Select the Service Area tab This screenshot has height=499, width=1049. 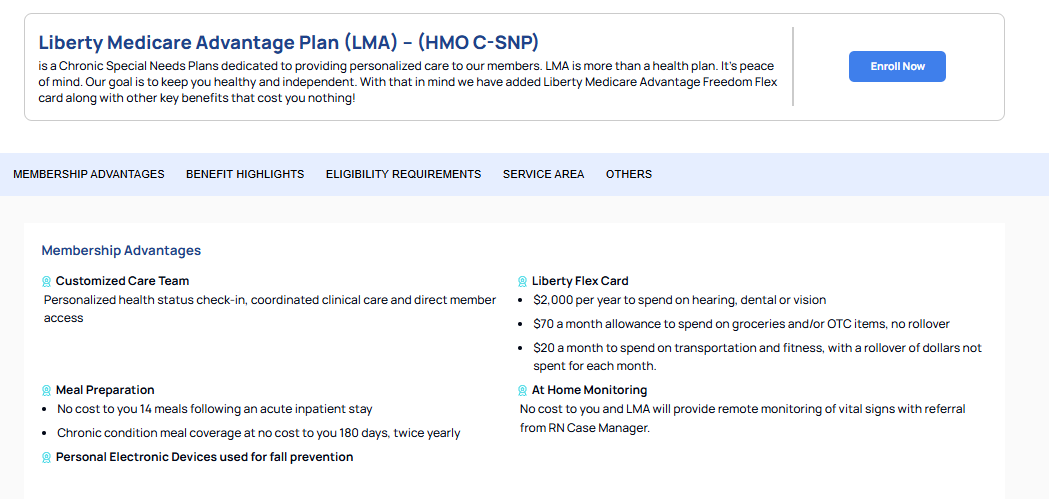[x=543, y=174]
